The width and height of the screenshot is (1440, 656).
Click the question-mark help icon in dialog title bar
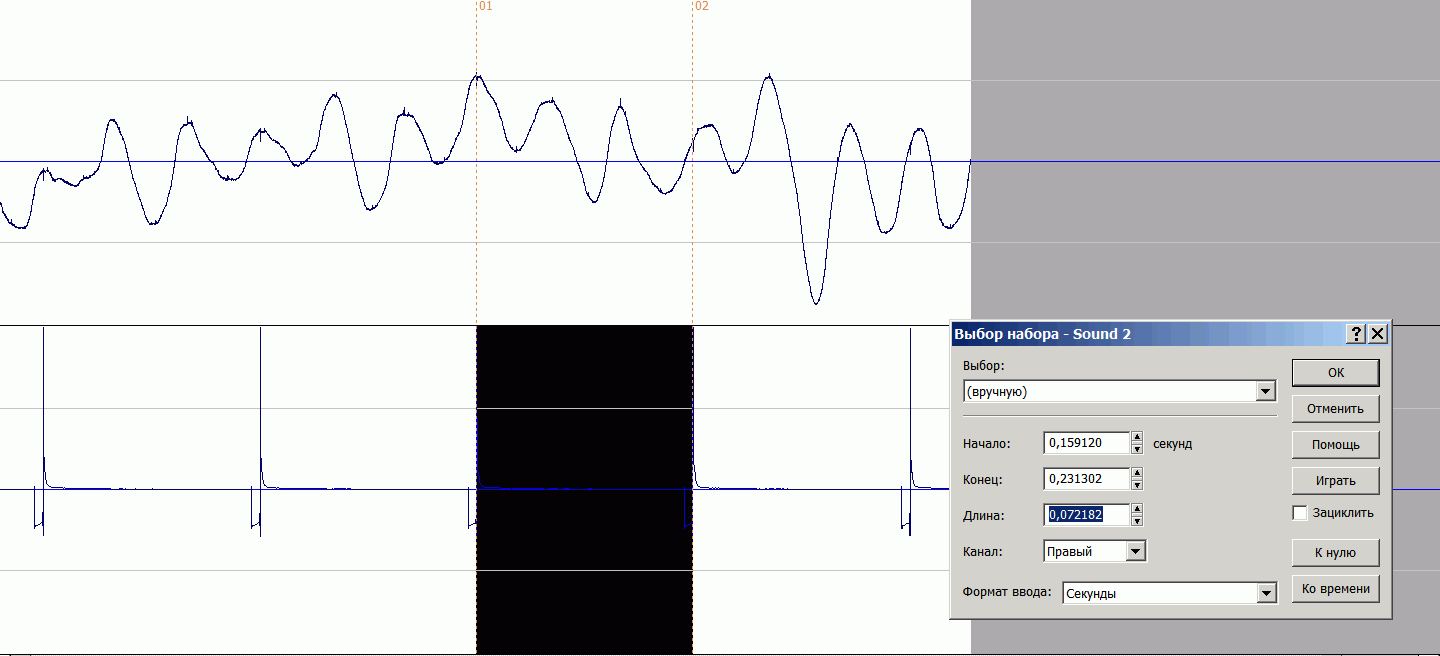[x=1357, y=334]
